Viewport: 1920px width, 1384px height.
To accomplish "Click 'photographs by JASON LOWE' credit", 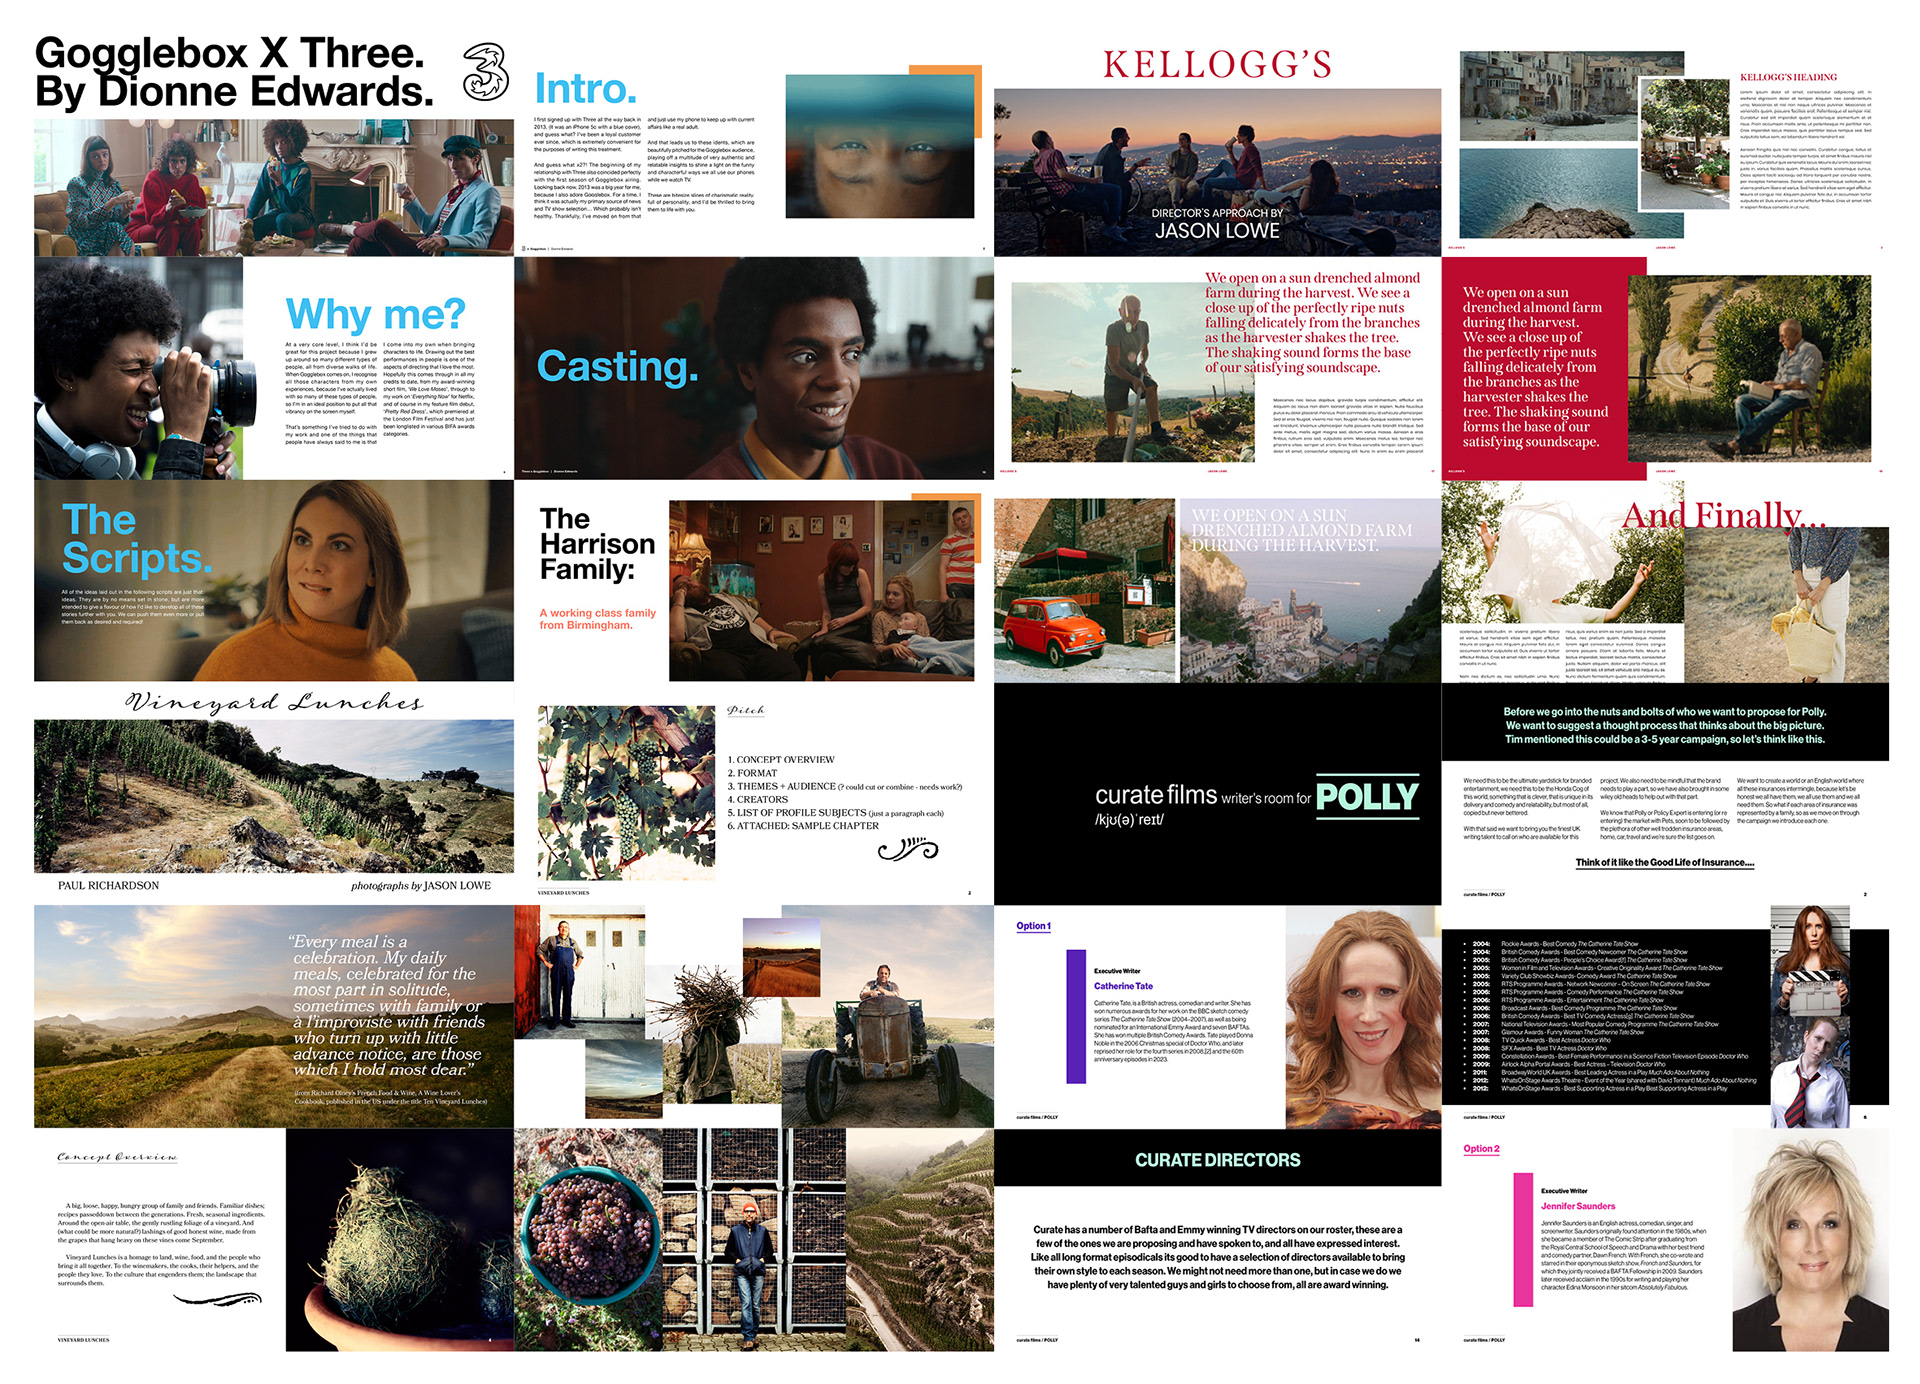I will coord(421,886).
